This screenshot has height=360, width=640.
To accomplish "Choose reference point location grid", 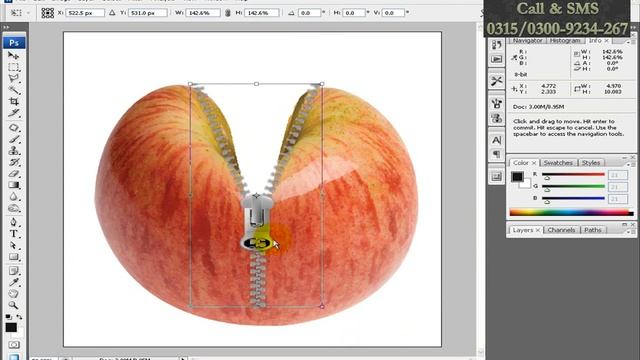I will pos(47,13).
